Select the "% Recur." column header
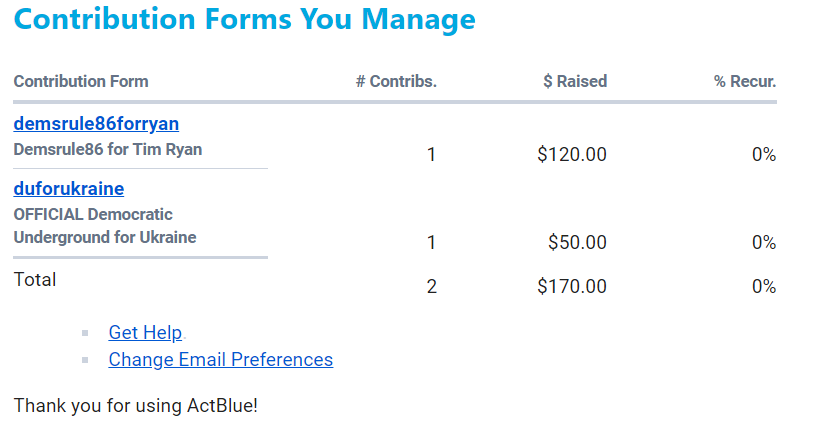The height and width of the screenshot is (425, 814). click(x=745, y=82)
